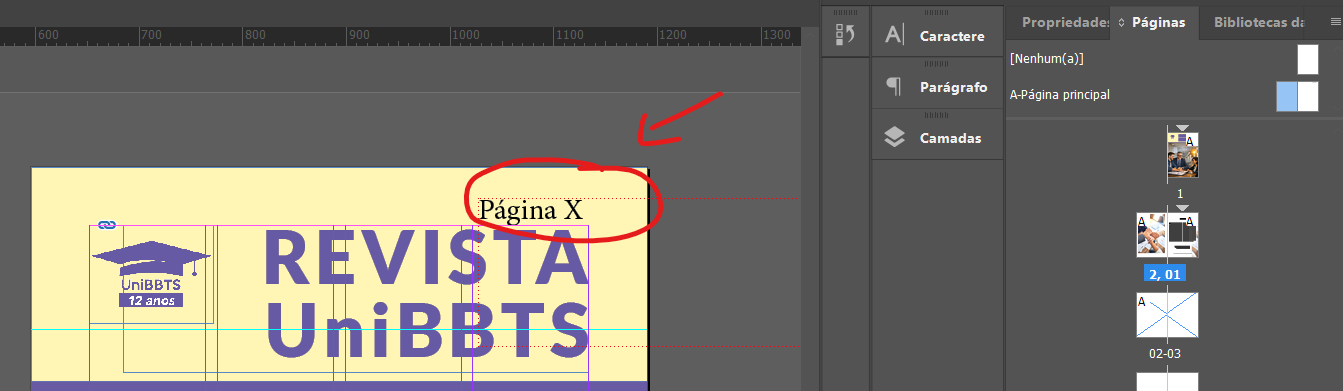Select page 1 thumbnail in Páginas panel

1182,155
